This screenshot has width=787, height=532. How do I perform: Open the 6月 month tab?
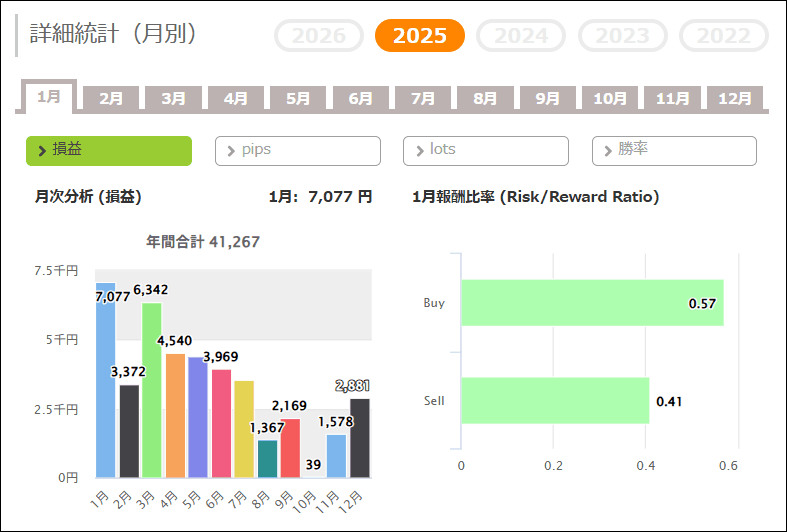[361, 99]
